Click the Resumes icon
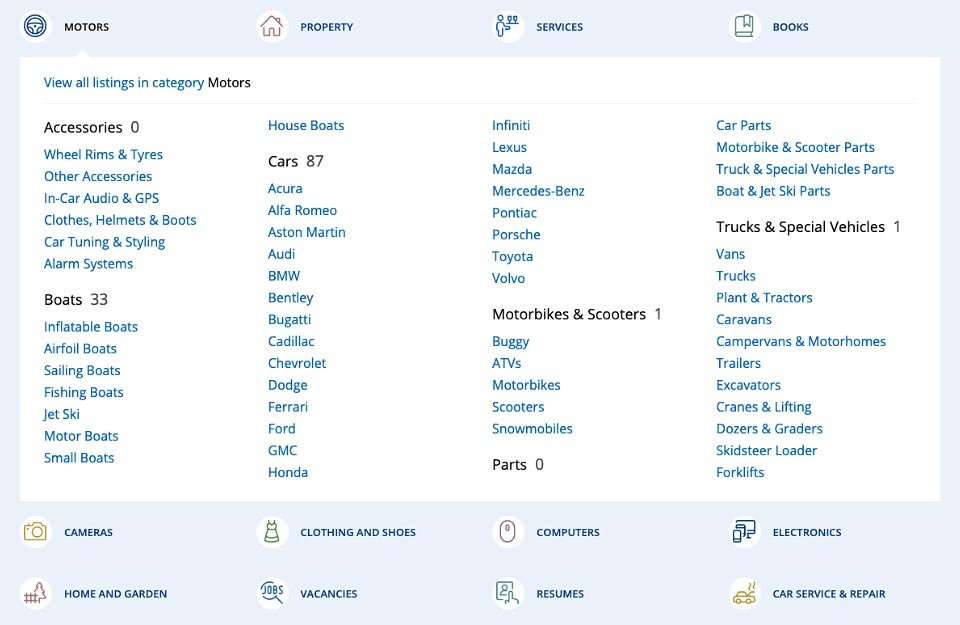This screenshot has width=960, height=625. pos(508,593)
